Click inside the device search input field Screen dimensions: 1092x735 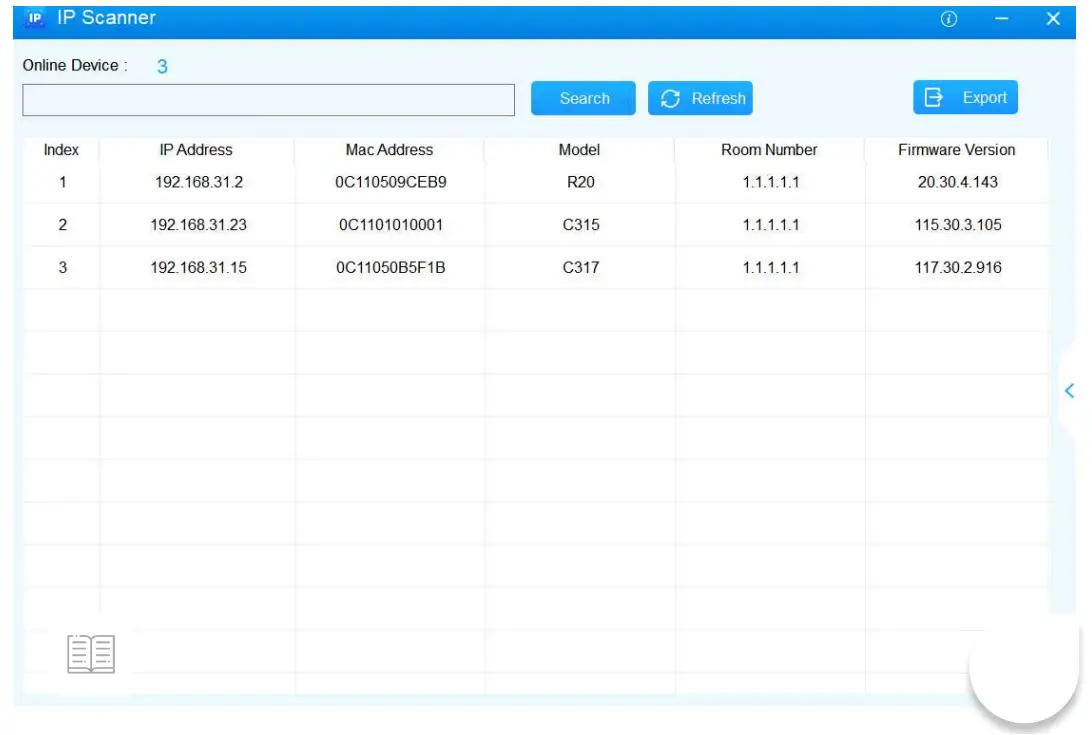[x=268, y=99]
